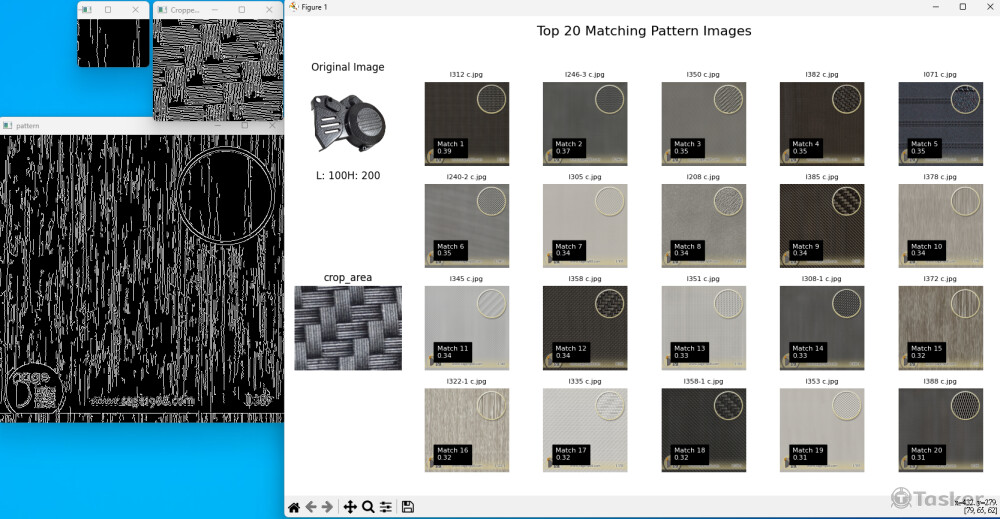Reset the plot to the original view
1000x519 pixels.
coord(294,507)
